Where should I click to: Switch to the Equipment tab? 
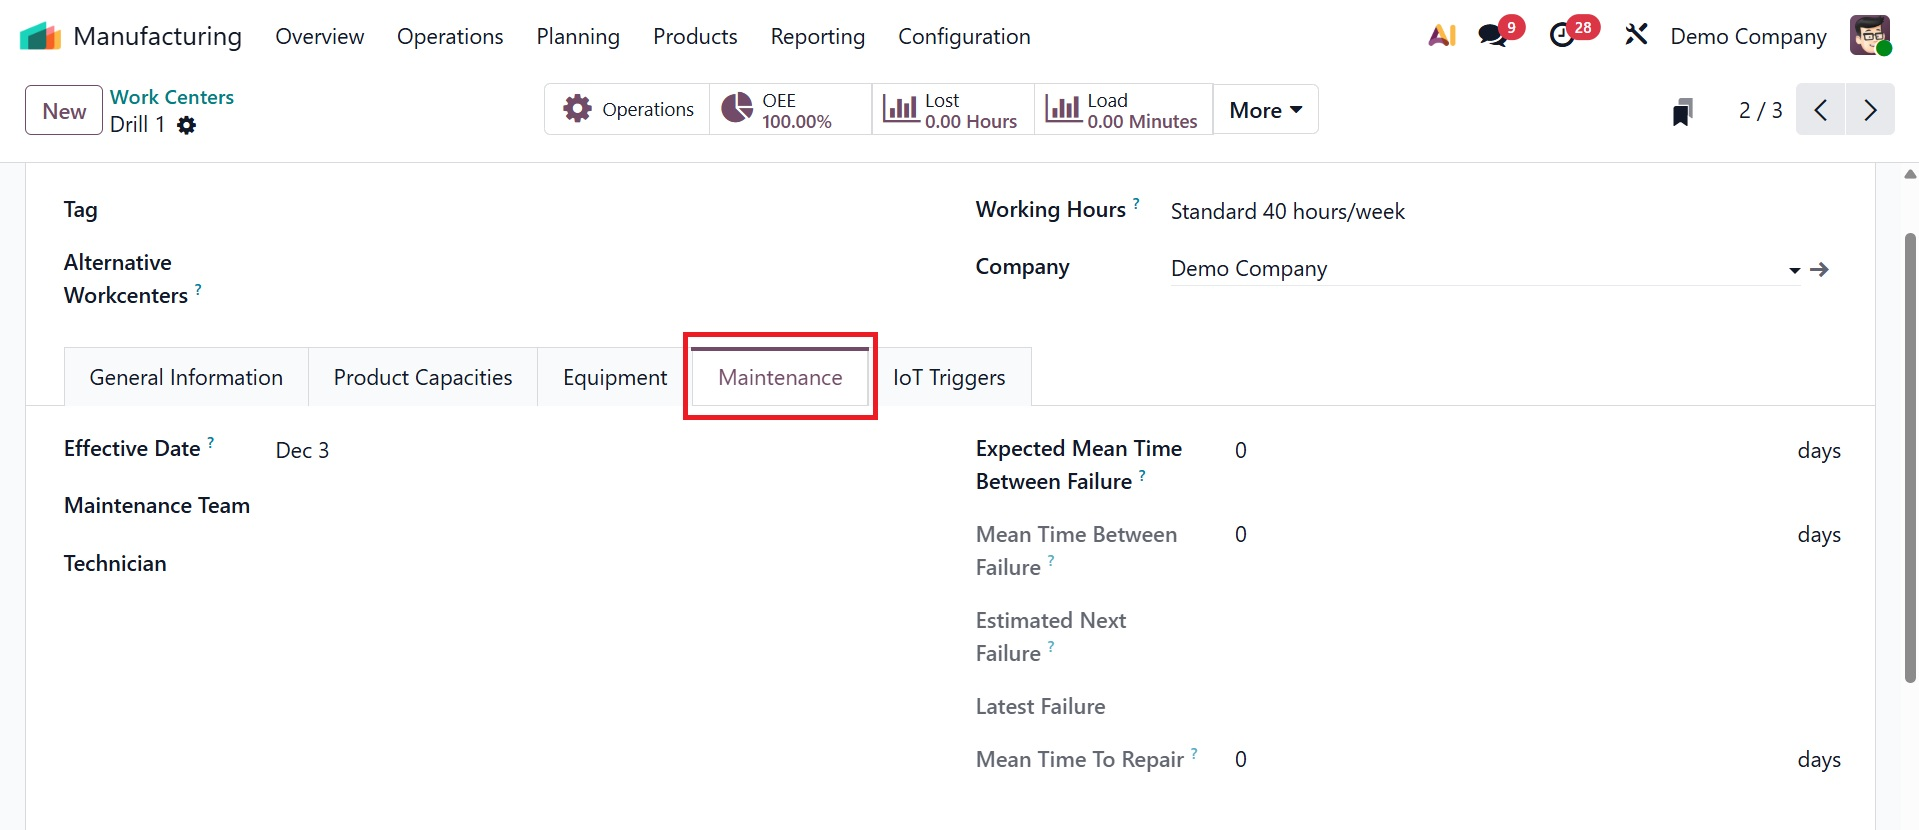point(614,378)
